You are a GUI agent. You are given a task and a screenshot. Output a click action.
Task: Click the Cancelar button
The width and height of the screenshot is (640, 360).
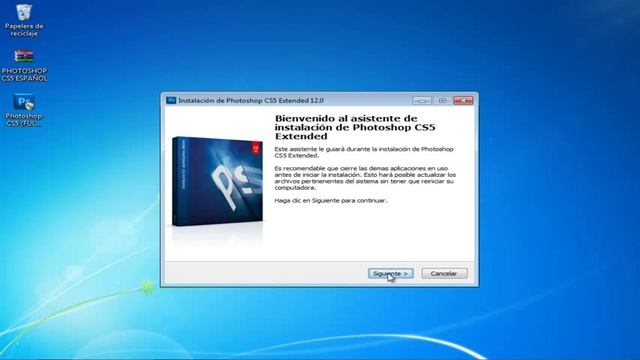[x=444, y=273]
